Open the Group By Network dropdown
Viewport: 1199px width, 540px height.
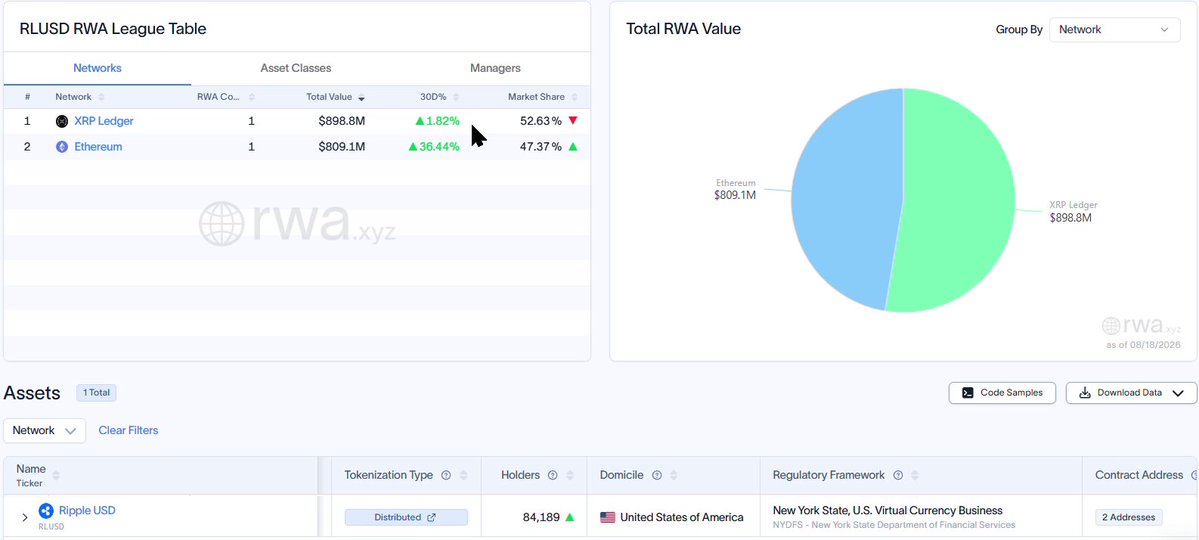[x=1114, y=30]
